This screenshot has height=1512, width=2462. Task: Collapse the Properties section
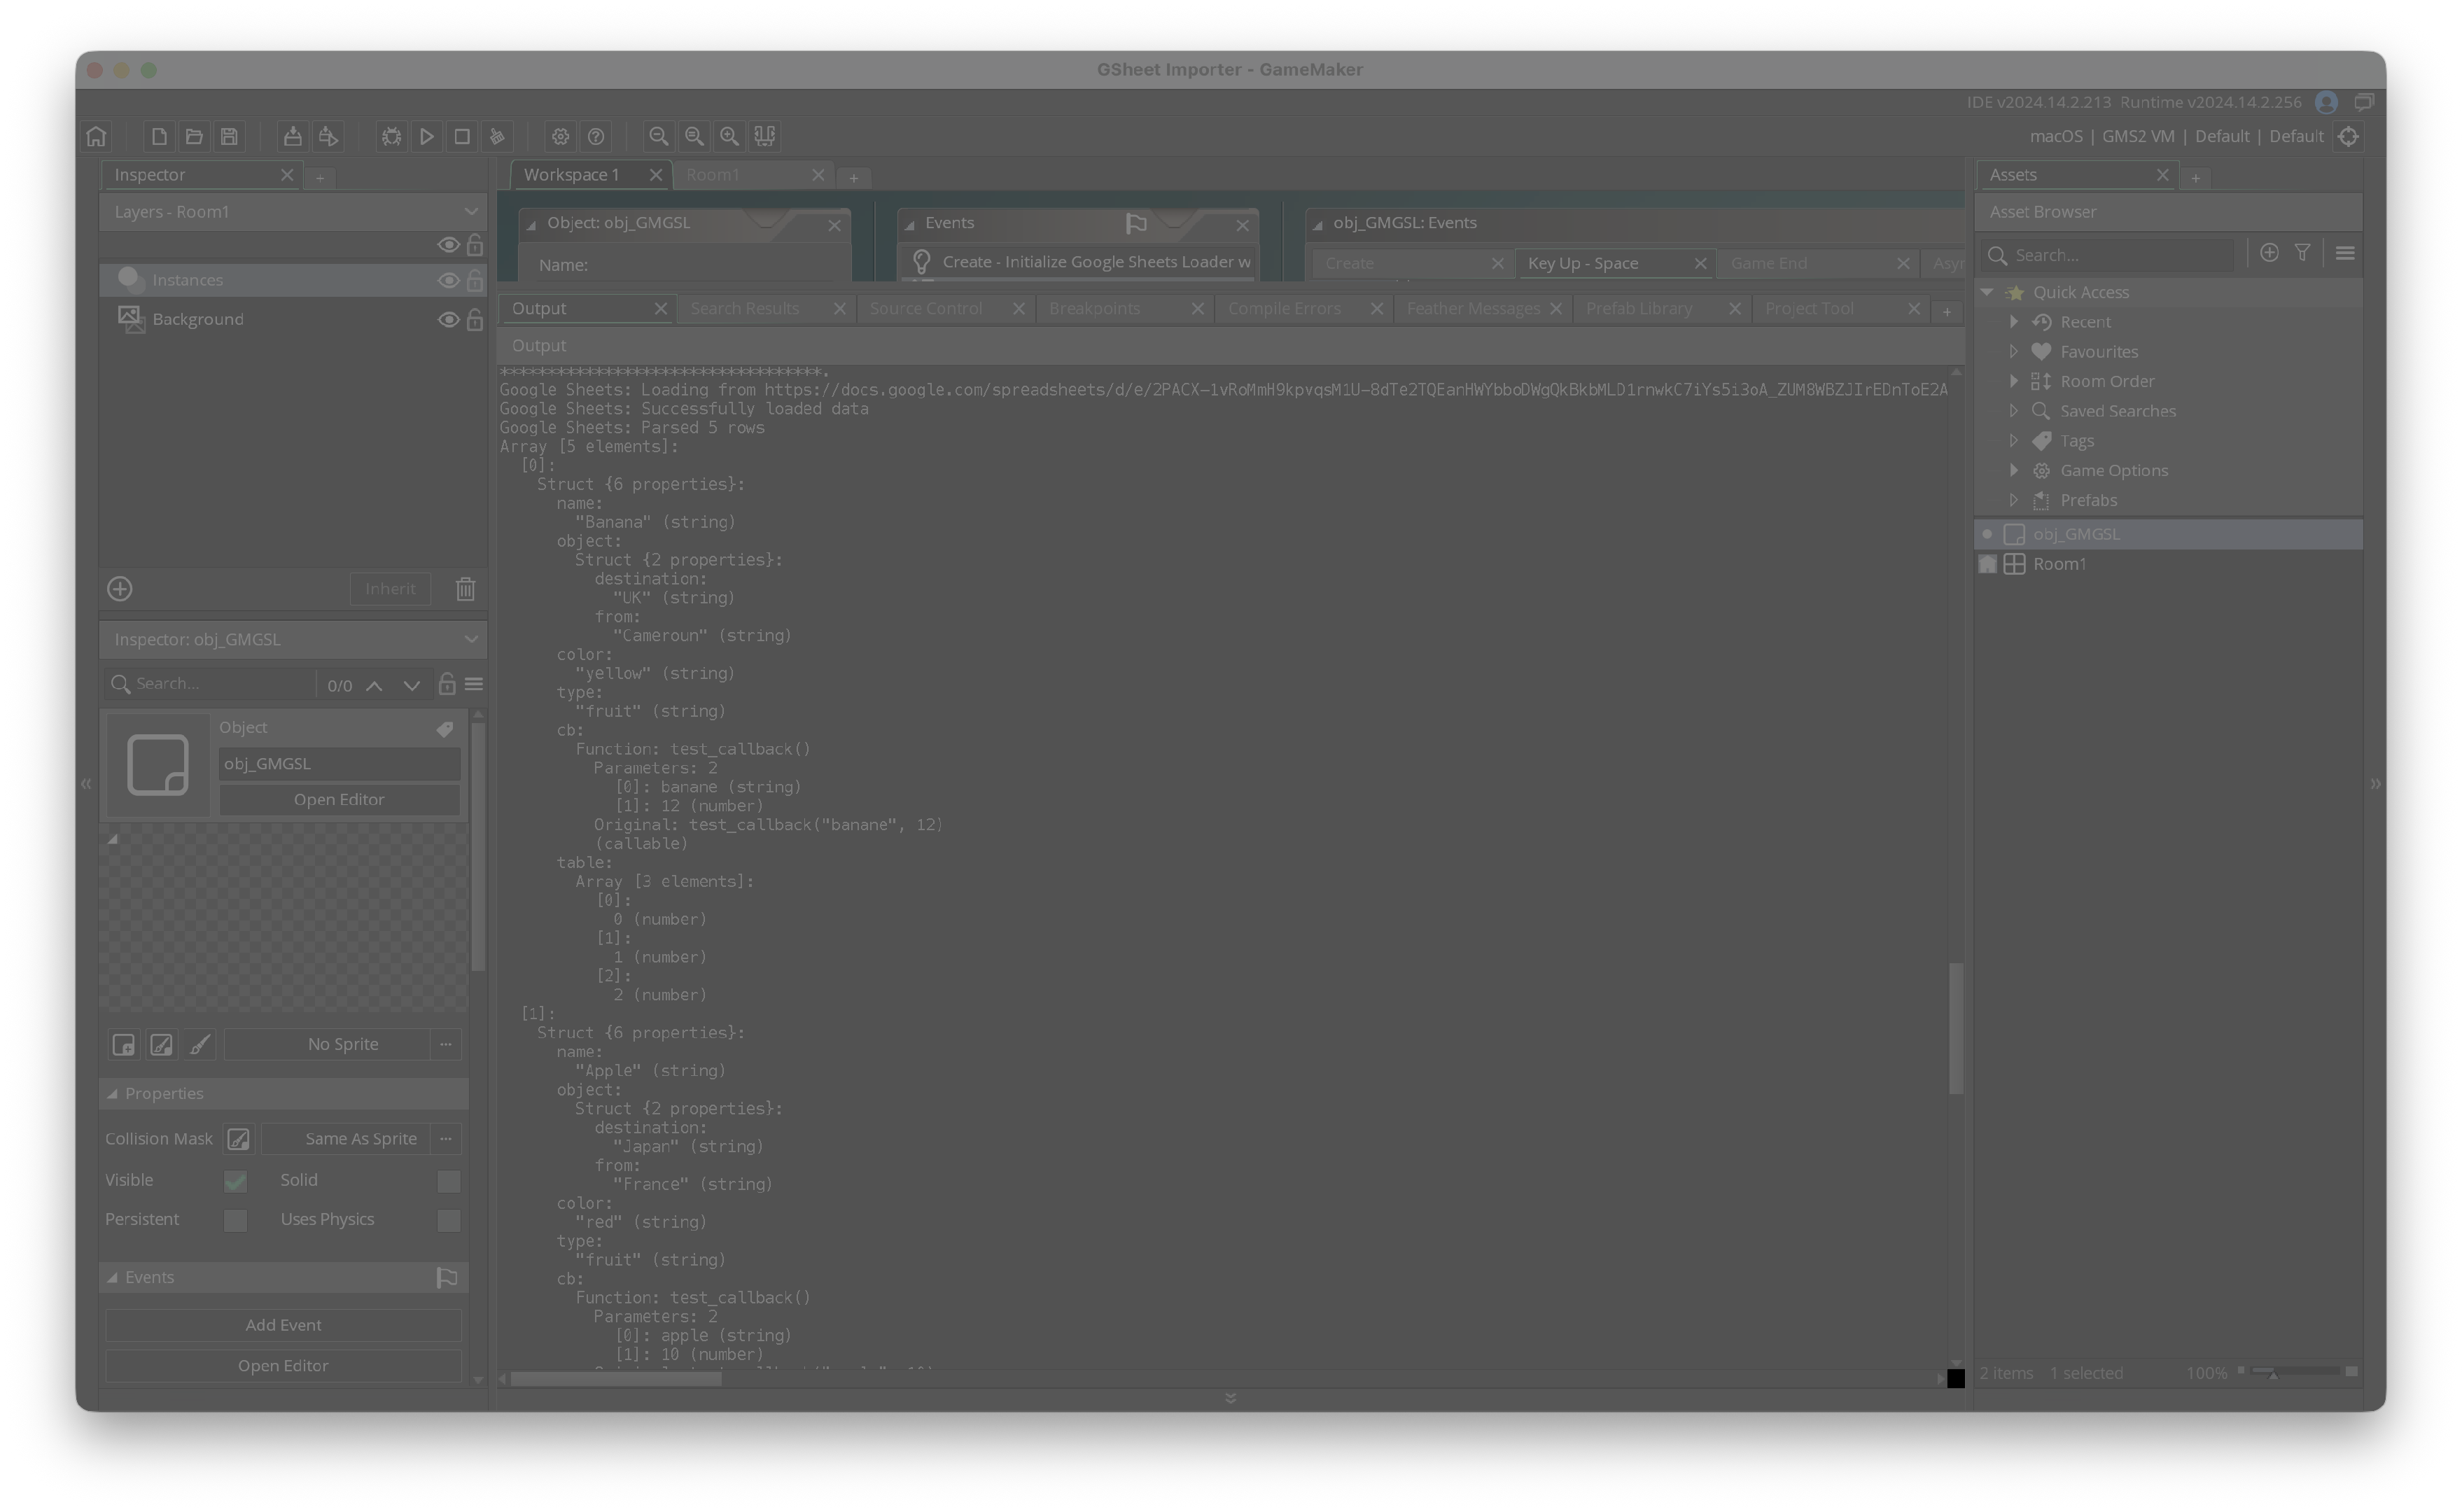[113, 1094]
